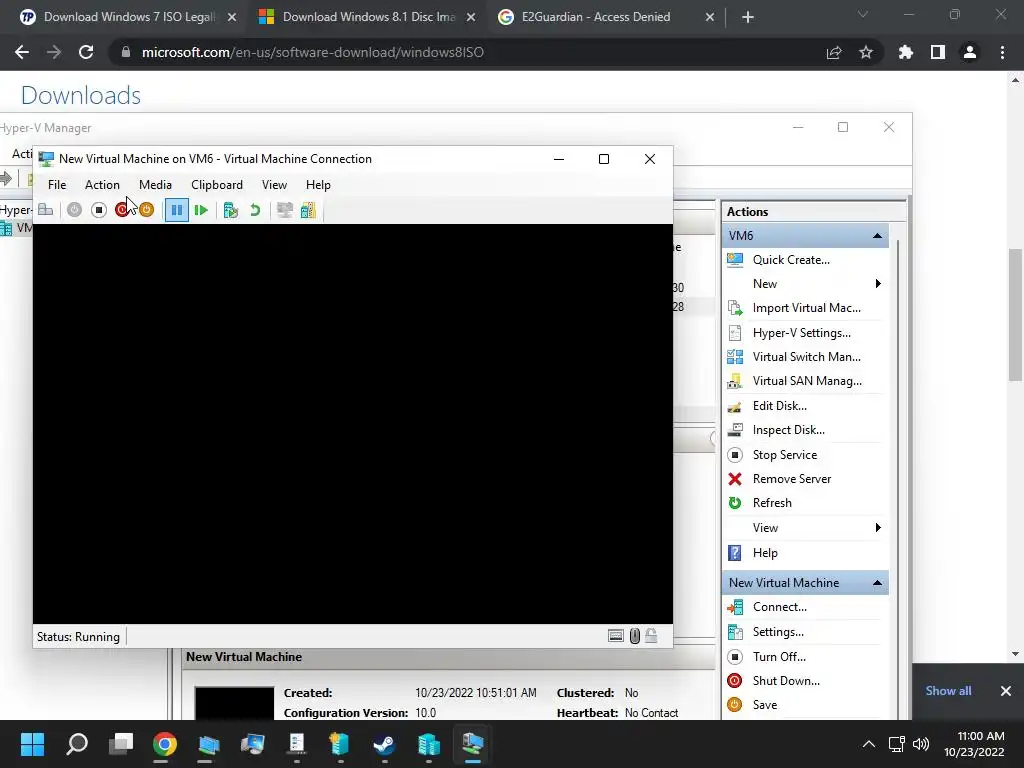This screenshot has height=768, width=1024.
Task: Save VM state with the orange power toolbar icon
Action: (146, 210)
